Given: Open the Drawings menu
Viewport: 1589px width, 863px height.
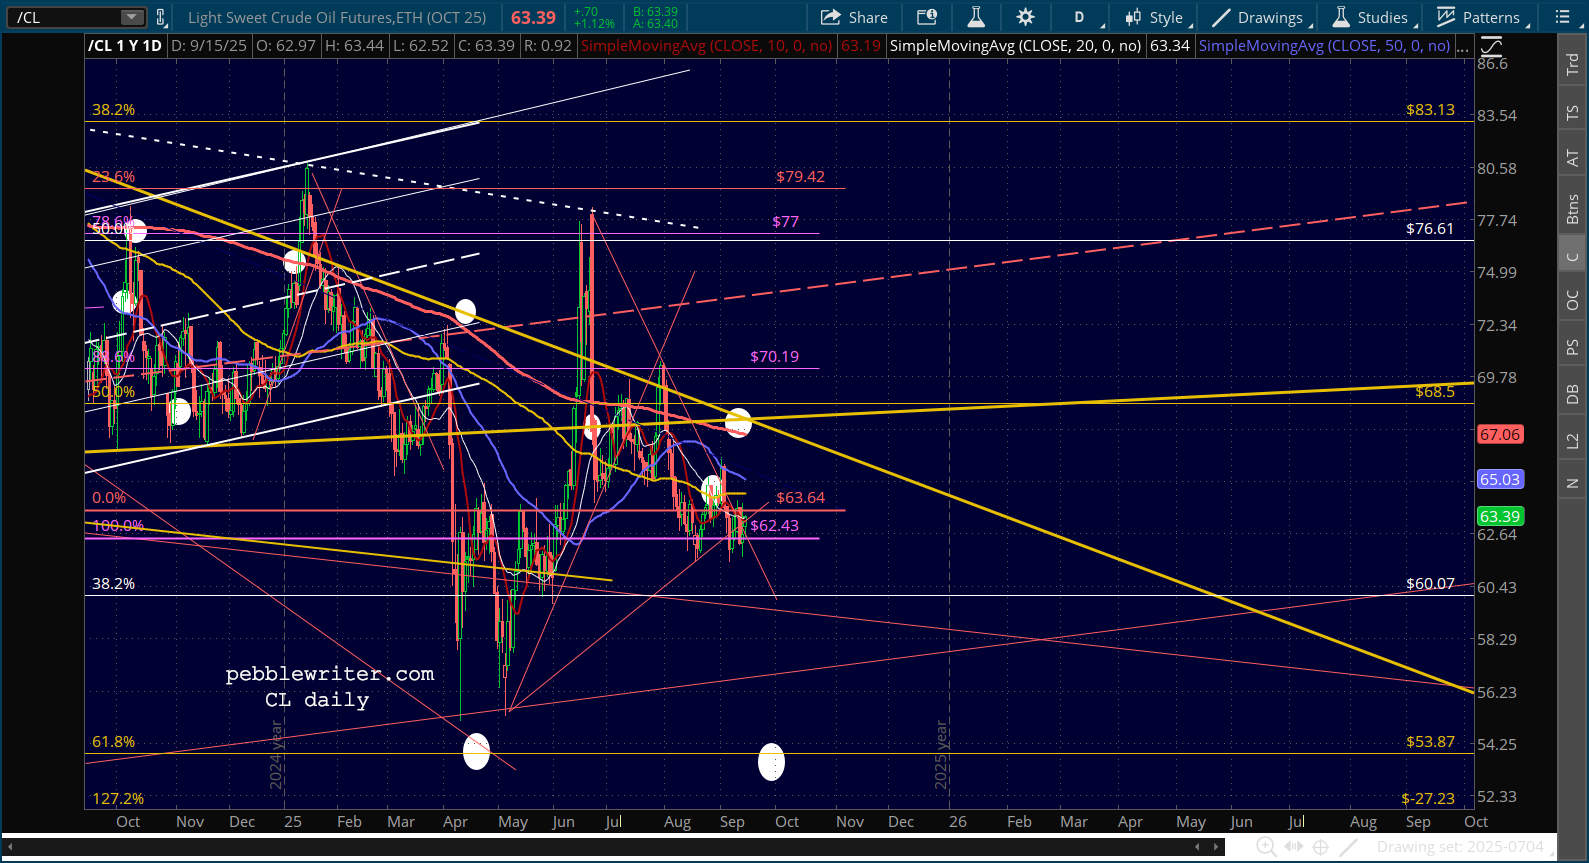Looking at the screenshot, I should pyautogui.click(x=1258, y=17).
